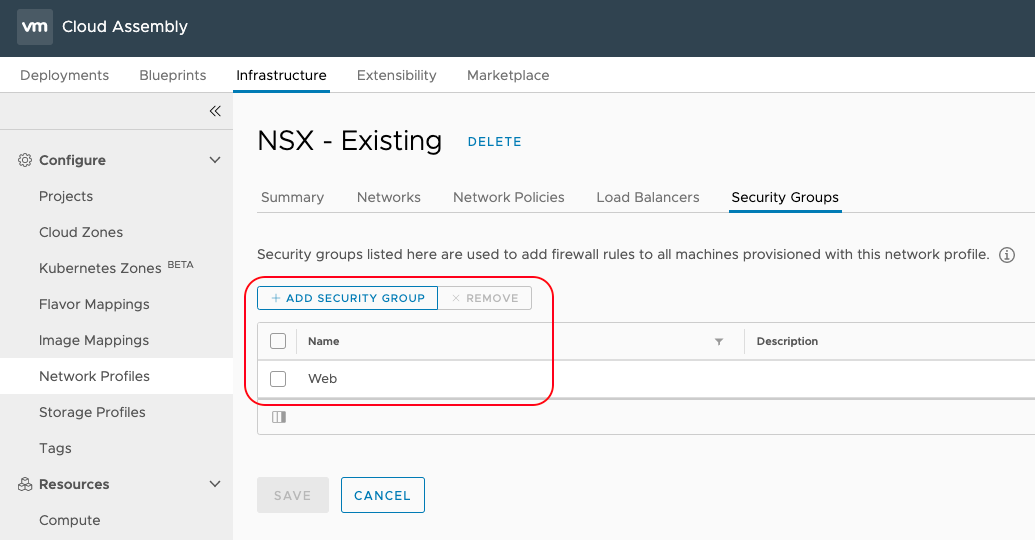Check the Web security group checkbox
This screenshot has width=1035, height=540.
[278, 378]
